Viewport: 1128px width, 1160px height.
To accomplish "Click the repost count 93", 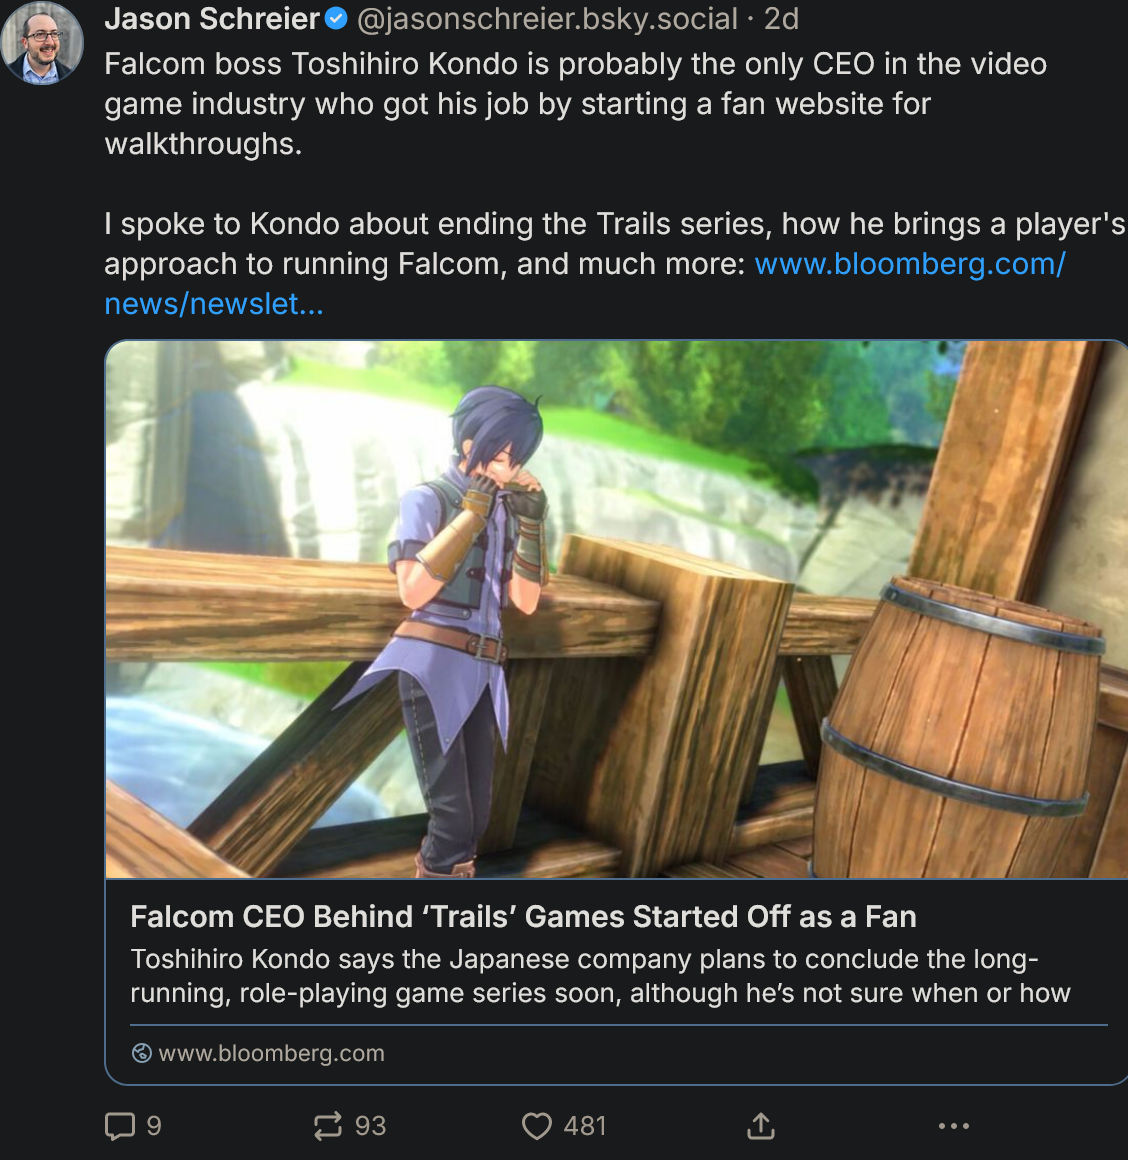I will (370, 1127).
